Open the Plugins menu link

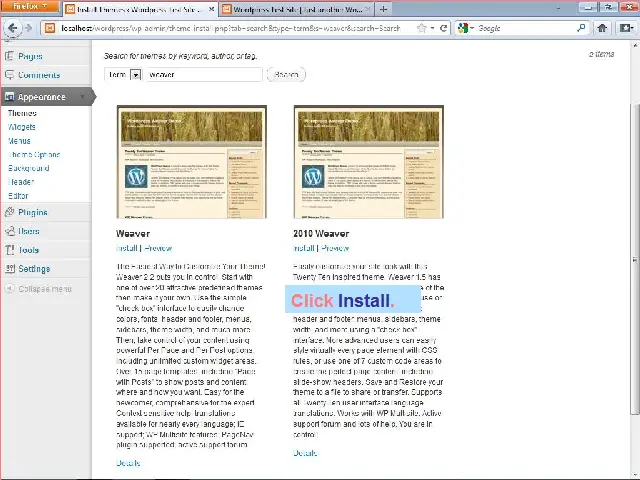tap(33, 212)
